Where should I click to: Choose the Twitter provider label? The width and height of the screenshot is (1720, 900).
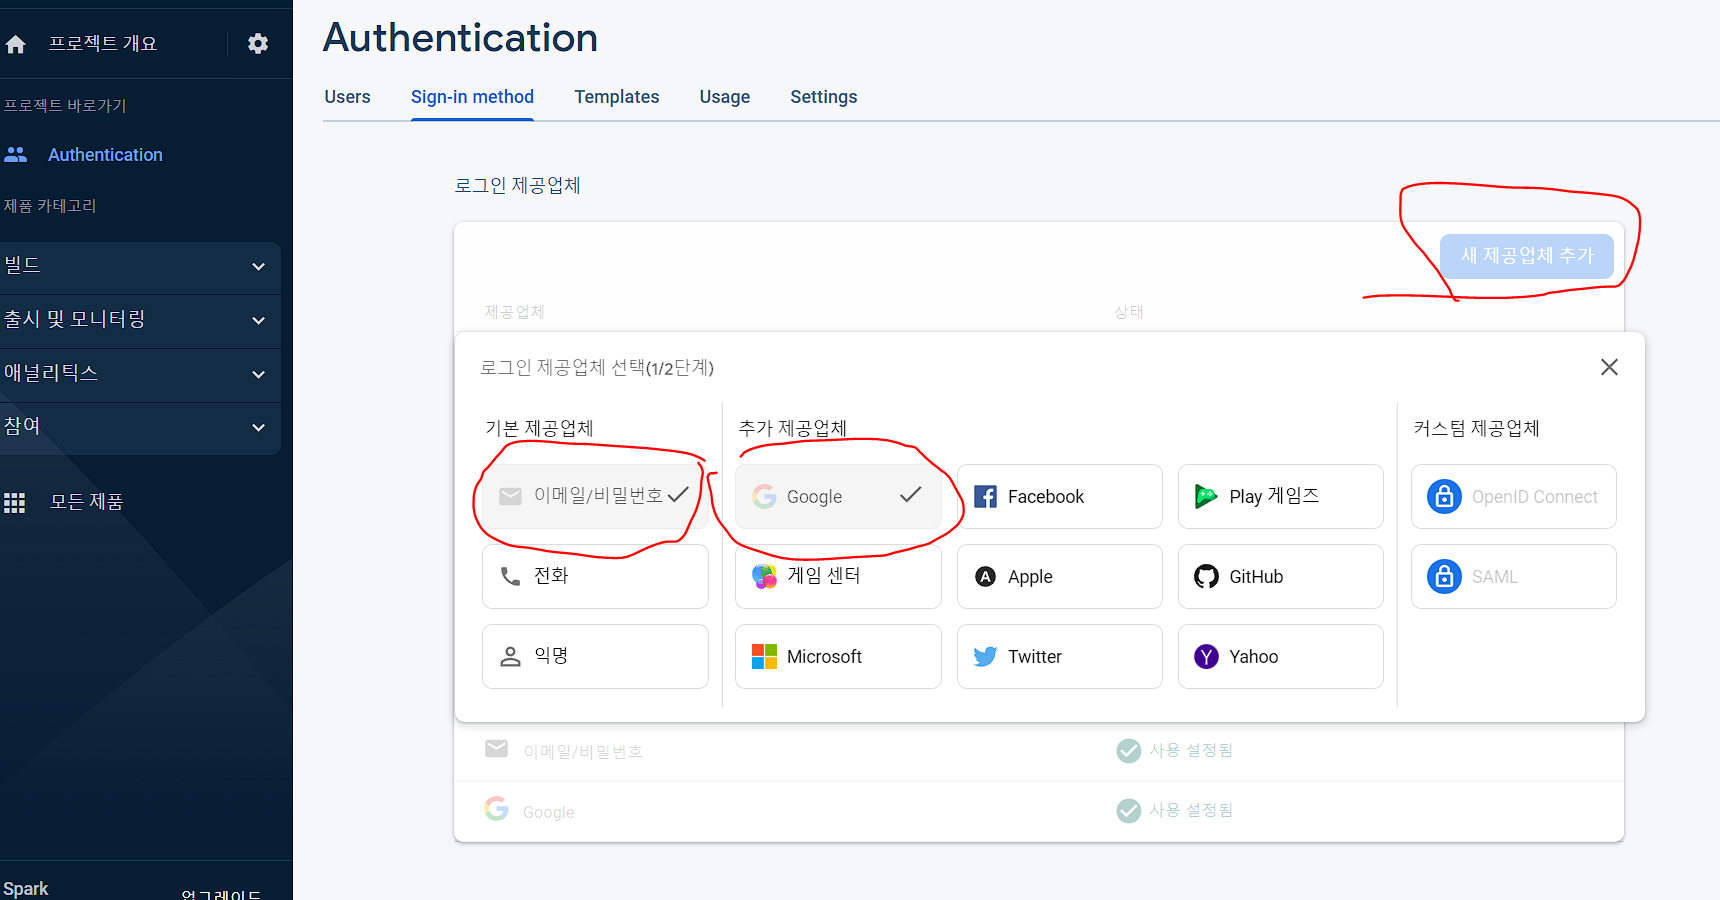click(1034, 657)
